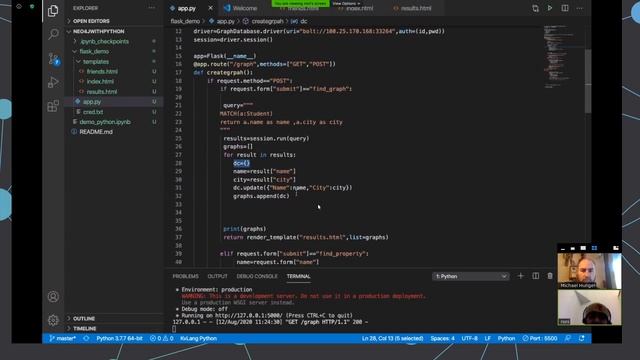The height and width of the screenshot is (360, 640).
Task: Change language mode via Python status item
Action: point(506,338)
